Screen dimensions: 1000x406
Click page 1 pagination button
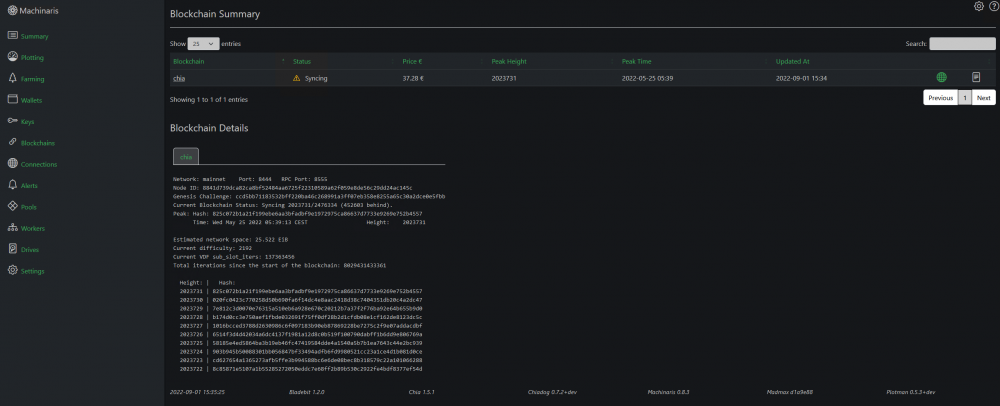pos(965,98)
